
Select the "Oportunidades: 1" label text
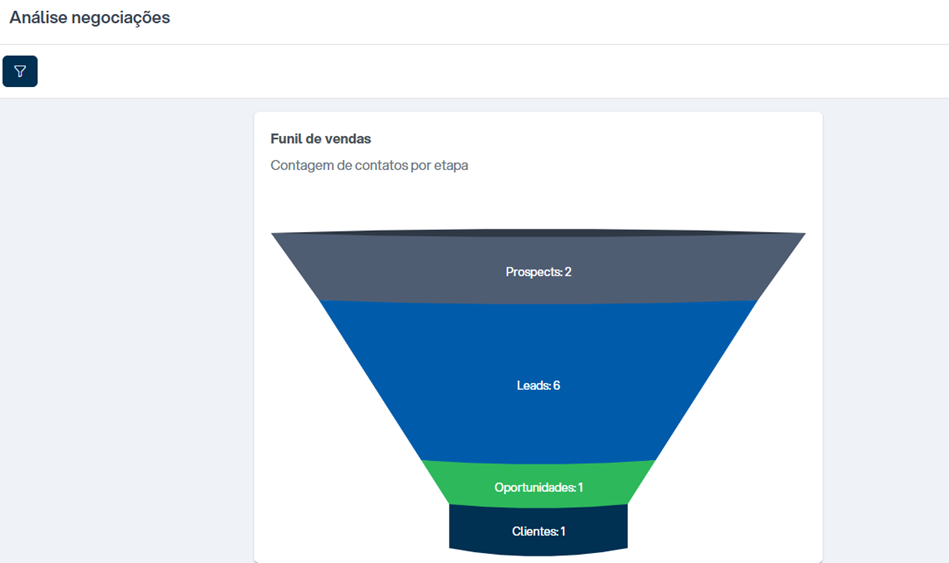538,487
